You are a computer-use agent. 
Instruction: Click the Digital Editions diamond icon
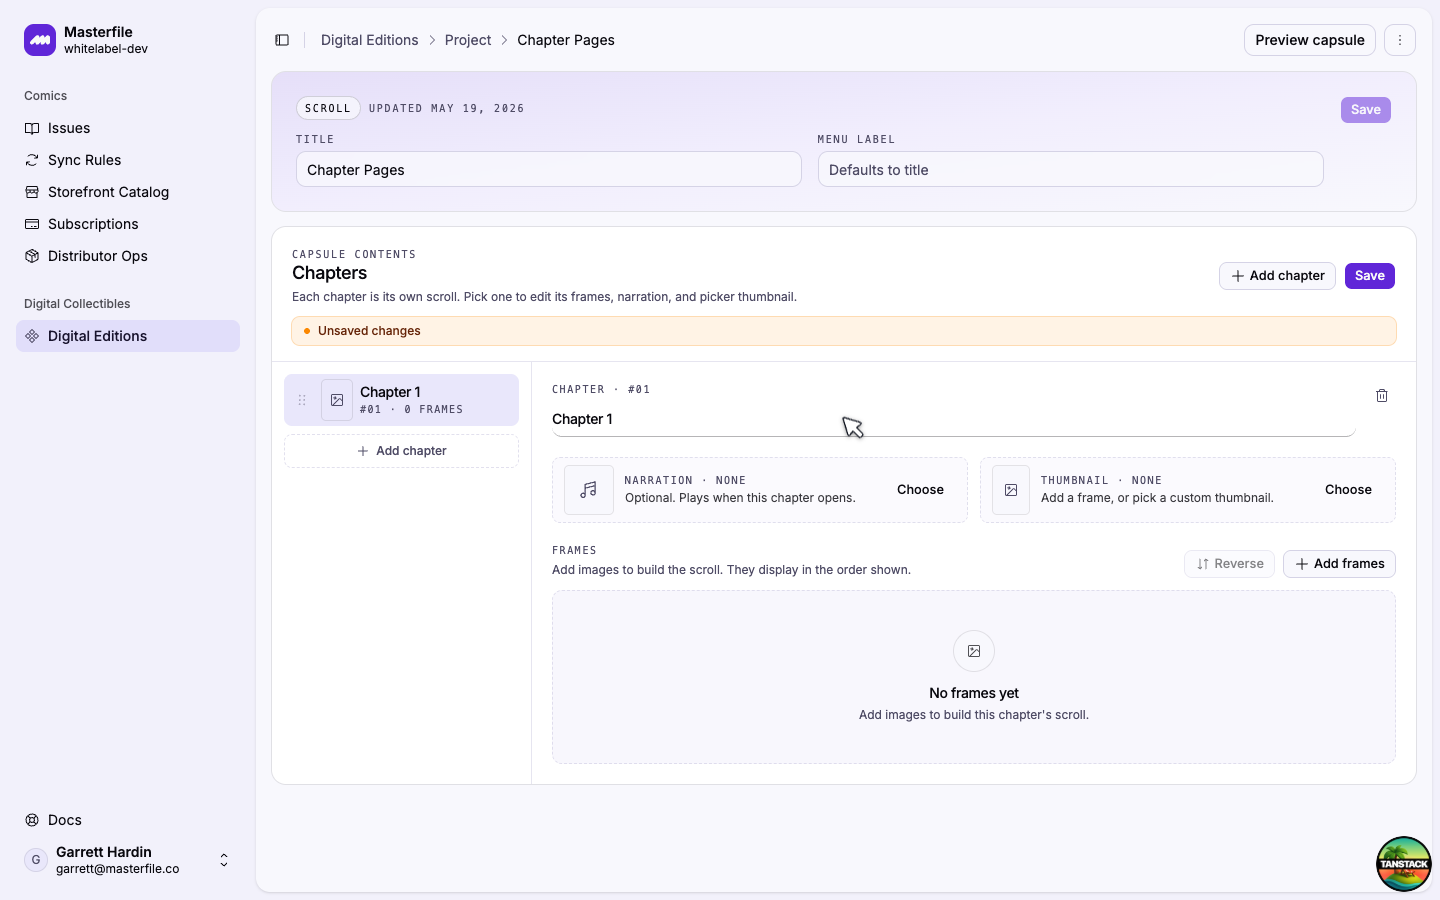32,336
